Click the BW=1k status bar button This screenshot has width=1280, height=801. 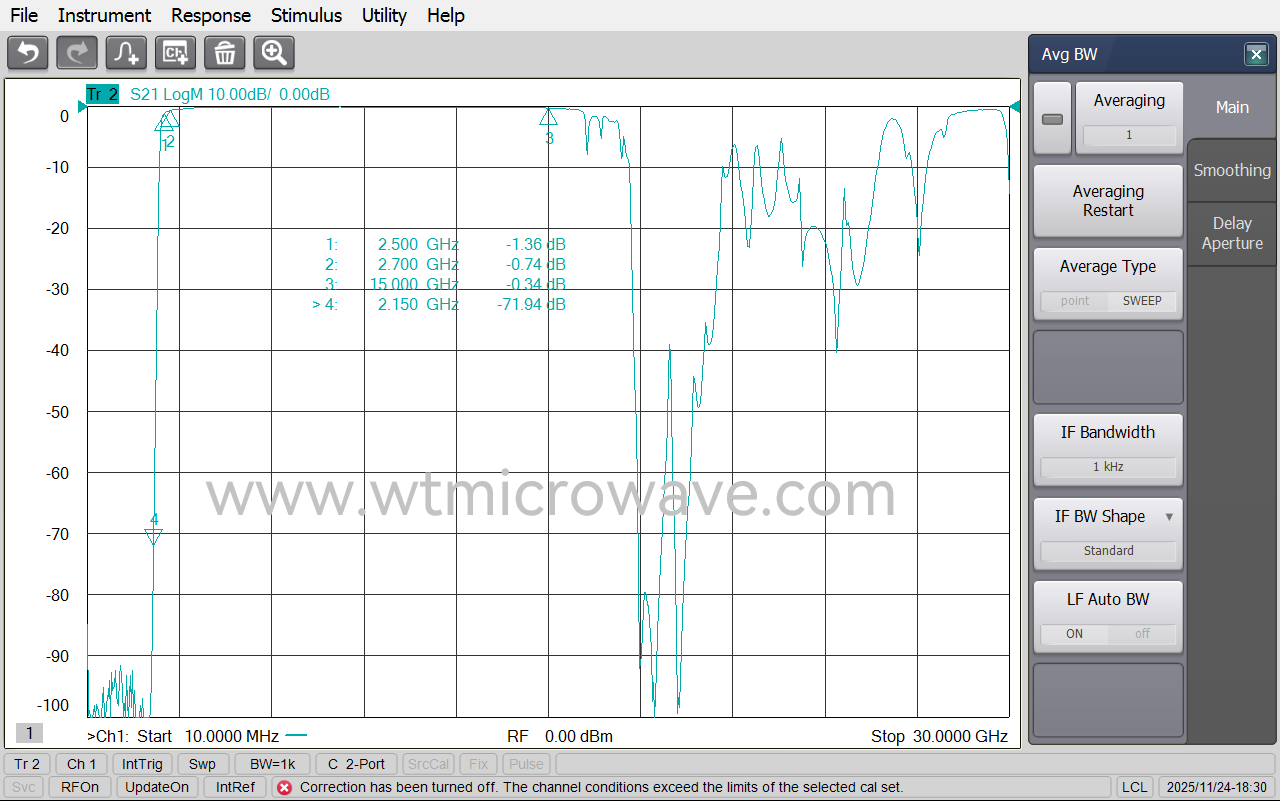coord(272,764)
